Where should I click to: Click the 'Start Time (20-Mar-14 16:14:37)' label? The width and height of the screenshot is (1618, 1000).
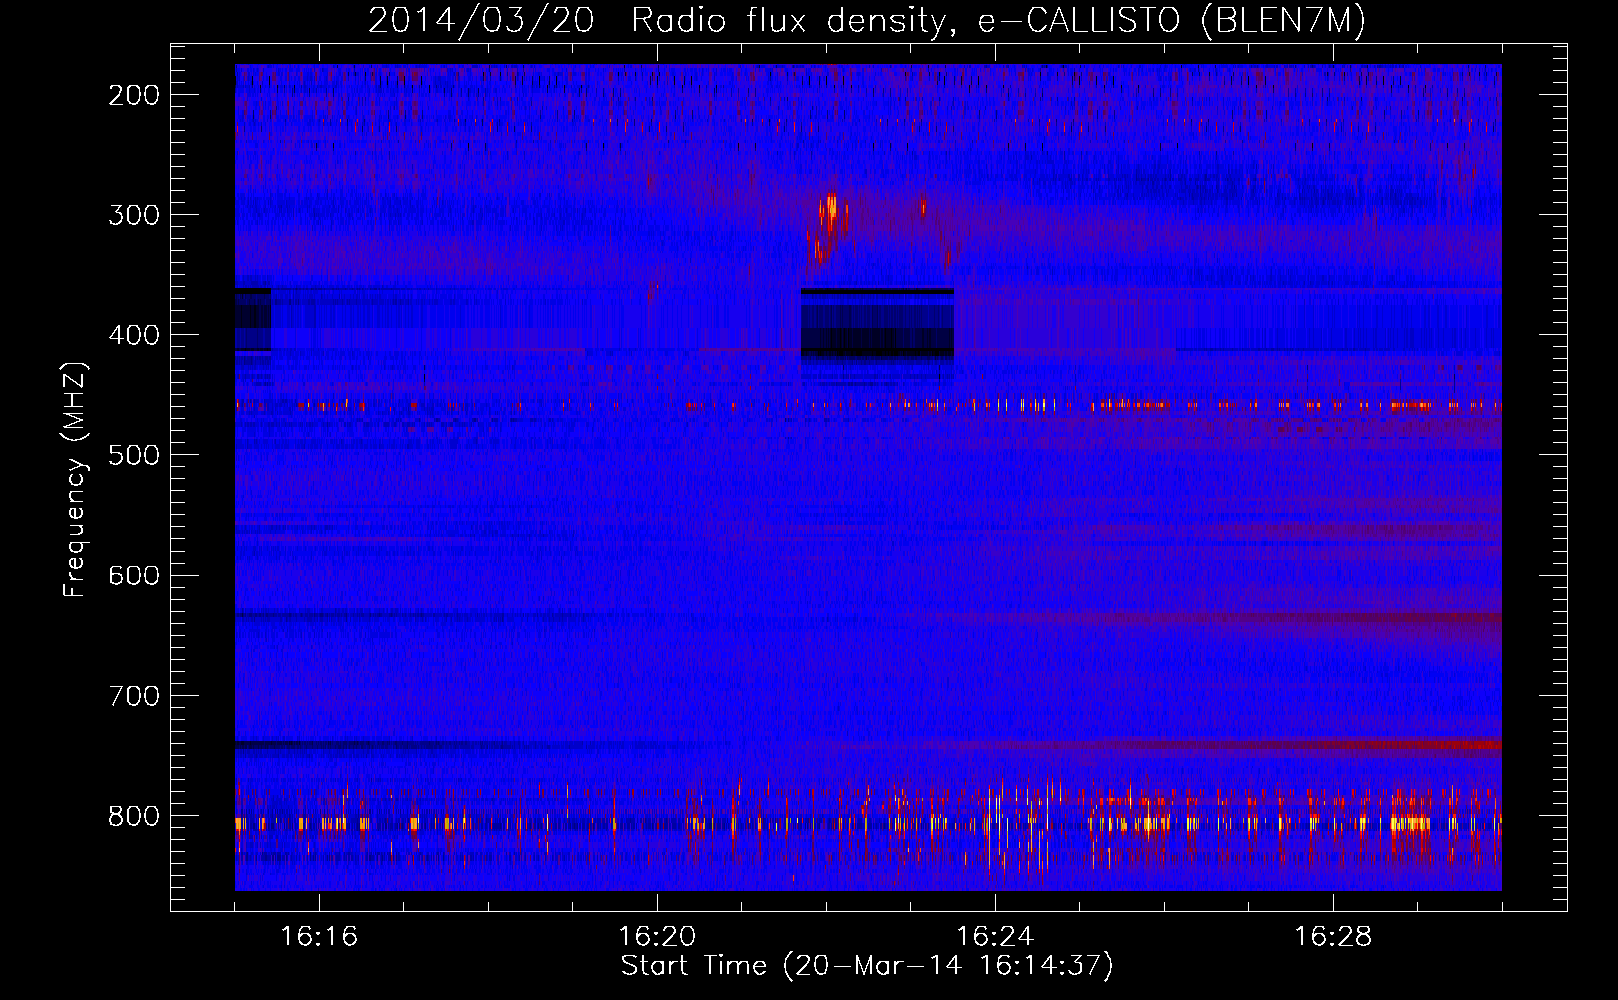867,966
